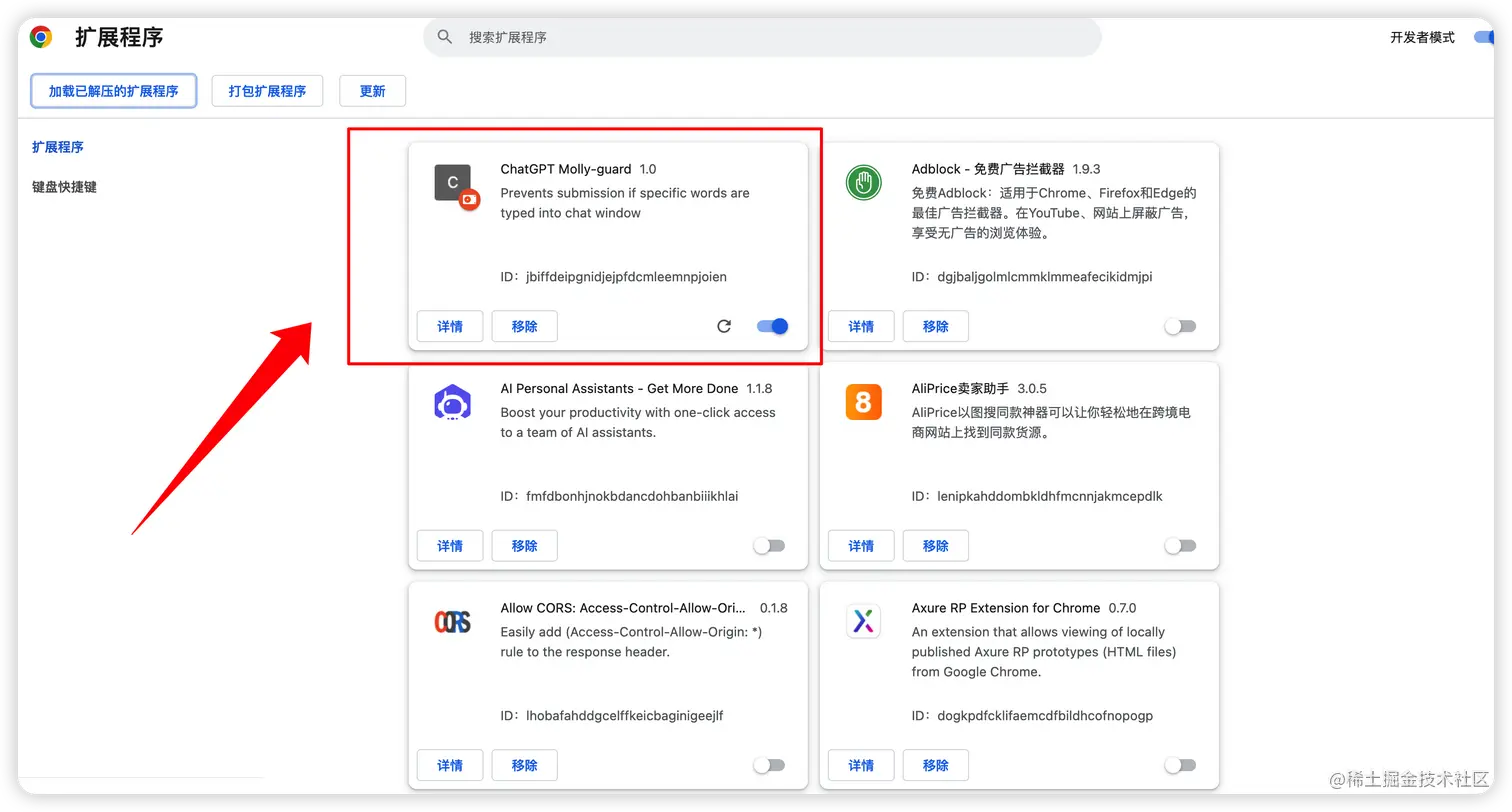The height and width of the screenshot is (812, 1512).
Task: Click the AliPrice卖家助手 title text
Action: [x=961, y=388]
